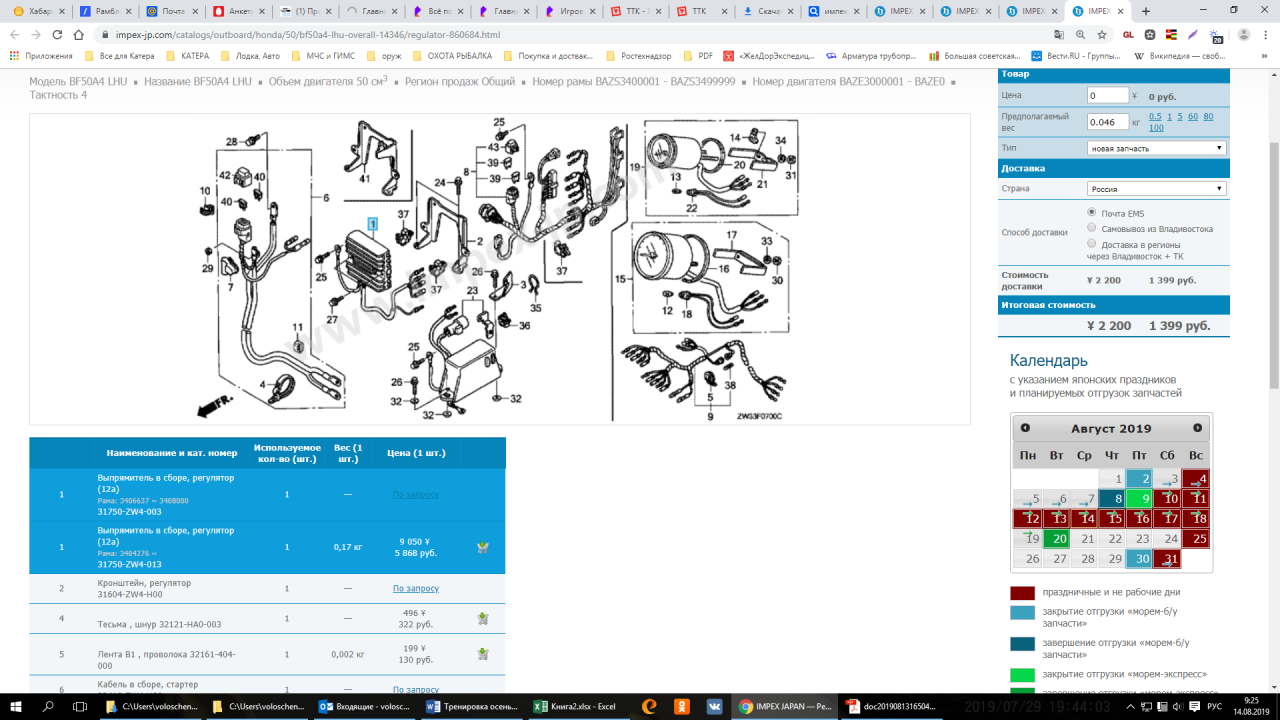
Task: Open the Chrome profile avatar icon
Action: [x=1243, y=34]
